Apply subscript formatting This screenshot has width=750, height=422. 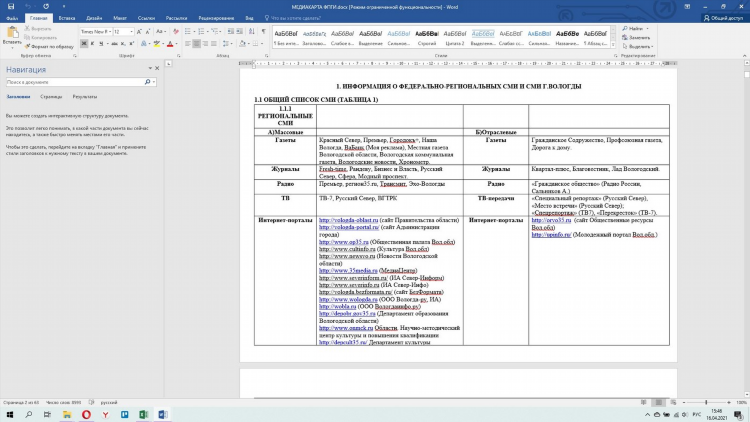(x=123, y=44)
